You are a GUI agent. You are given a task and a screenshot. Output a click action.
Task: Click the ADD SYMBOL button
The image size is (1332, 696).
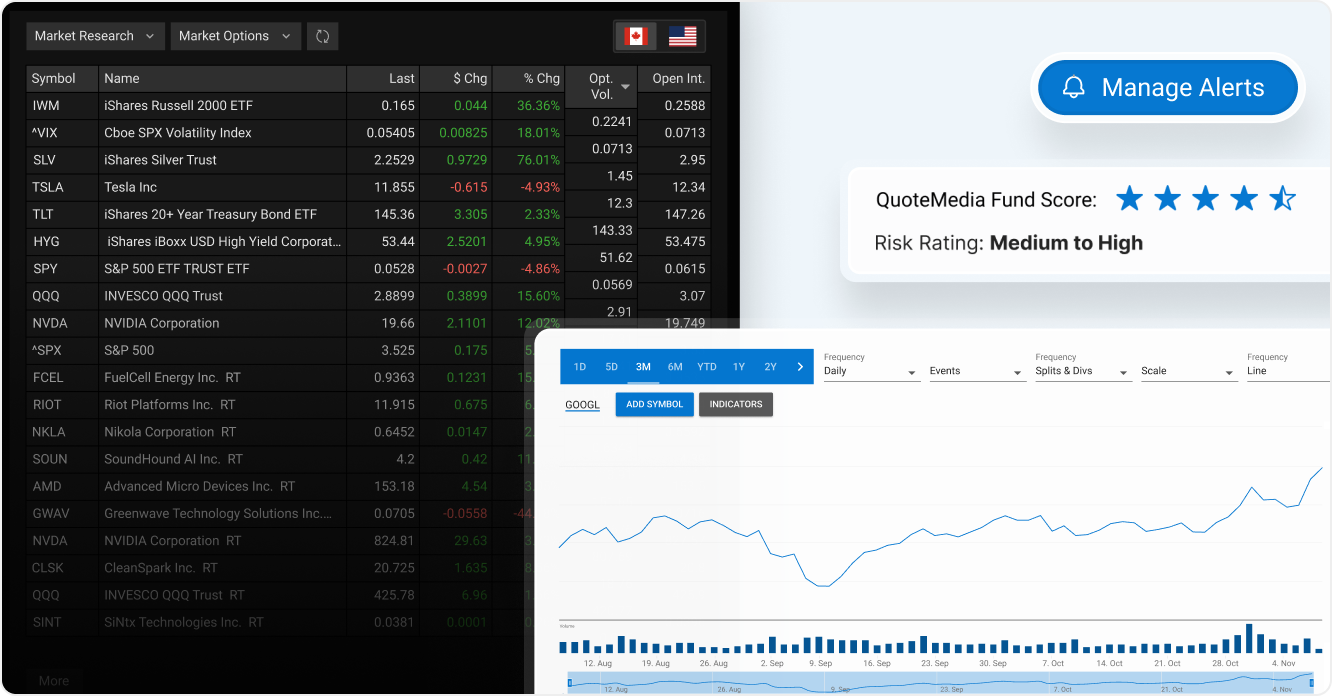pyautogui.click(x=654, y=404)
